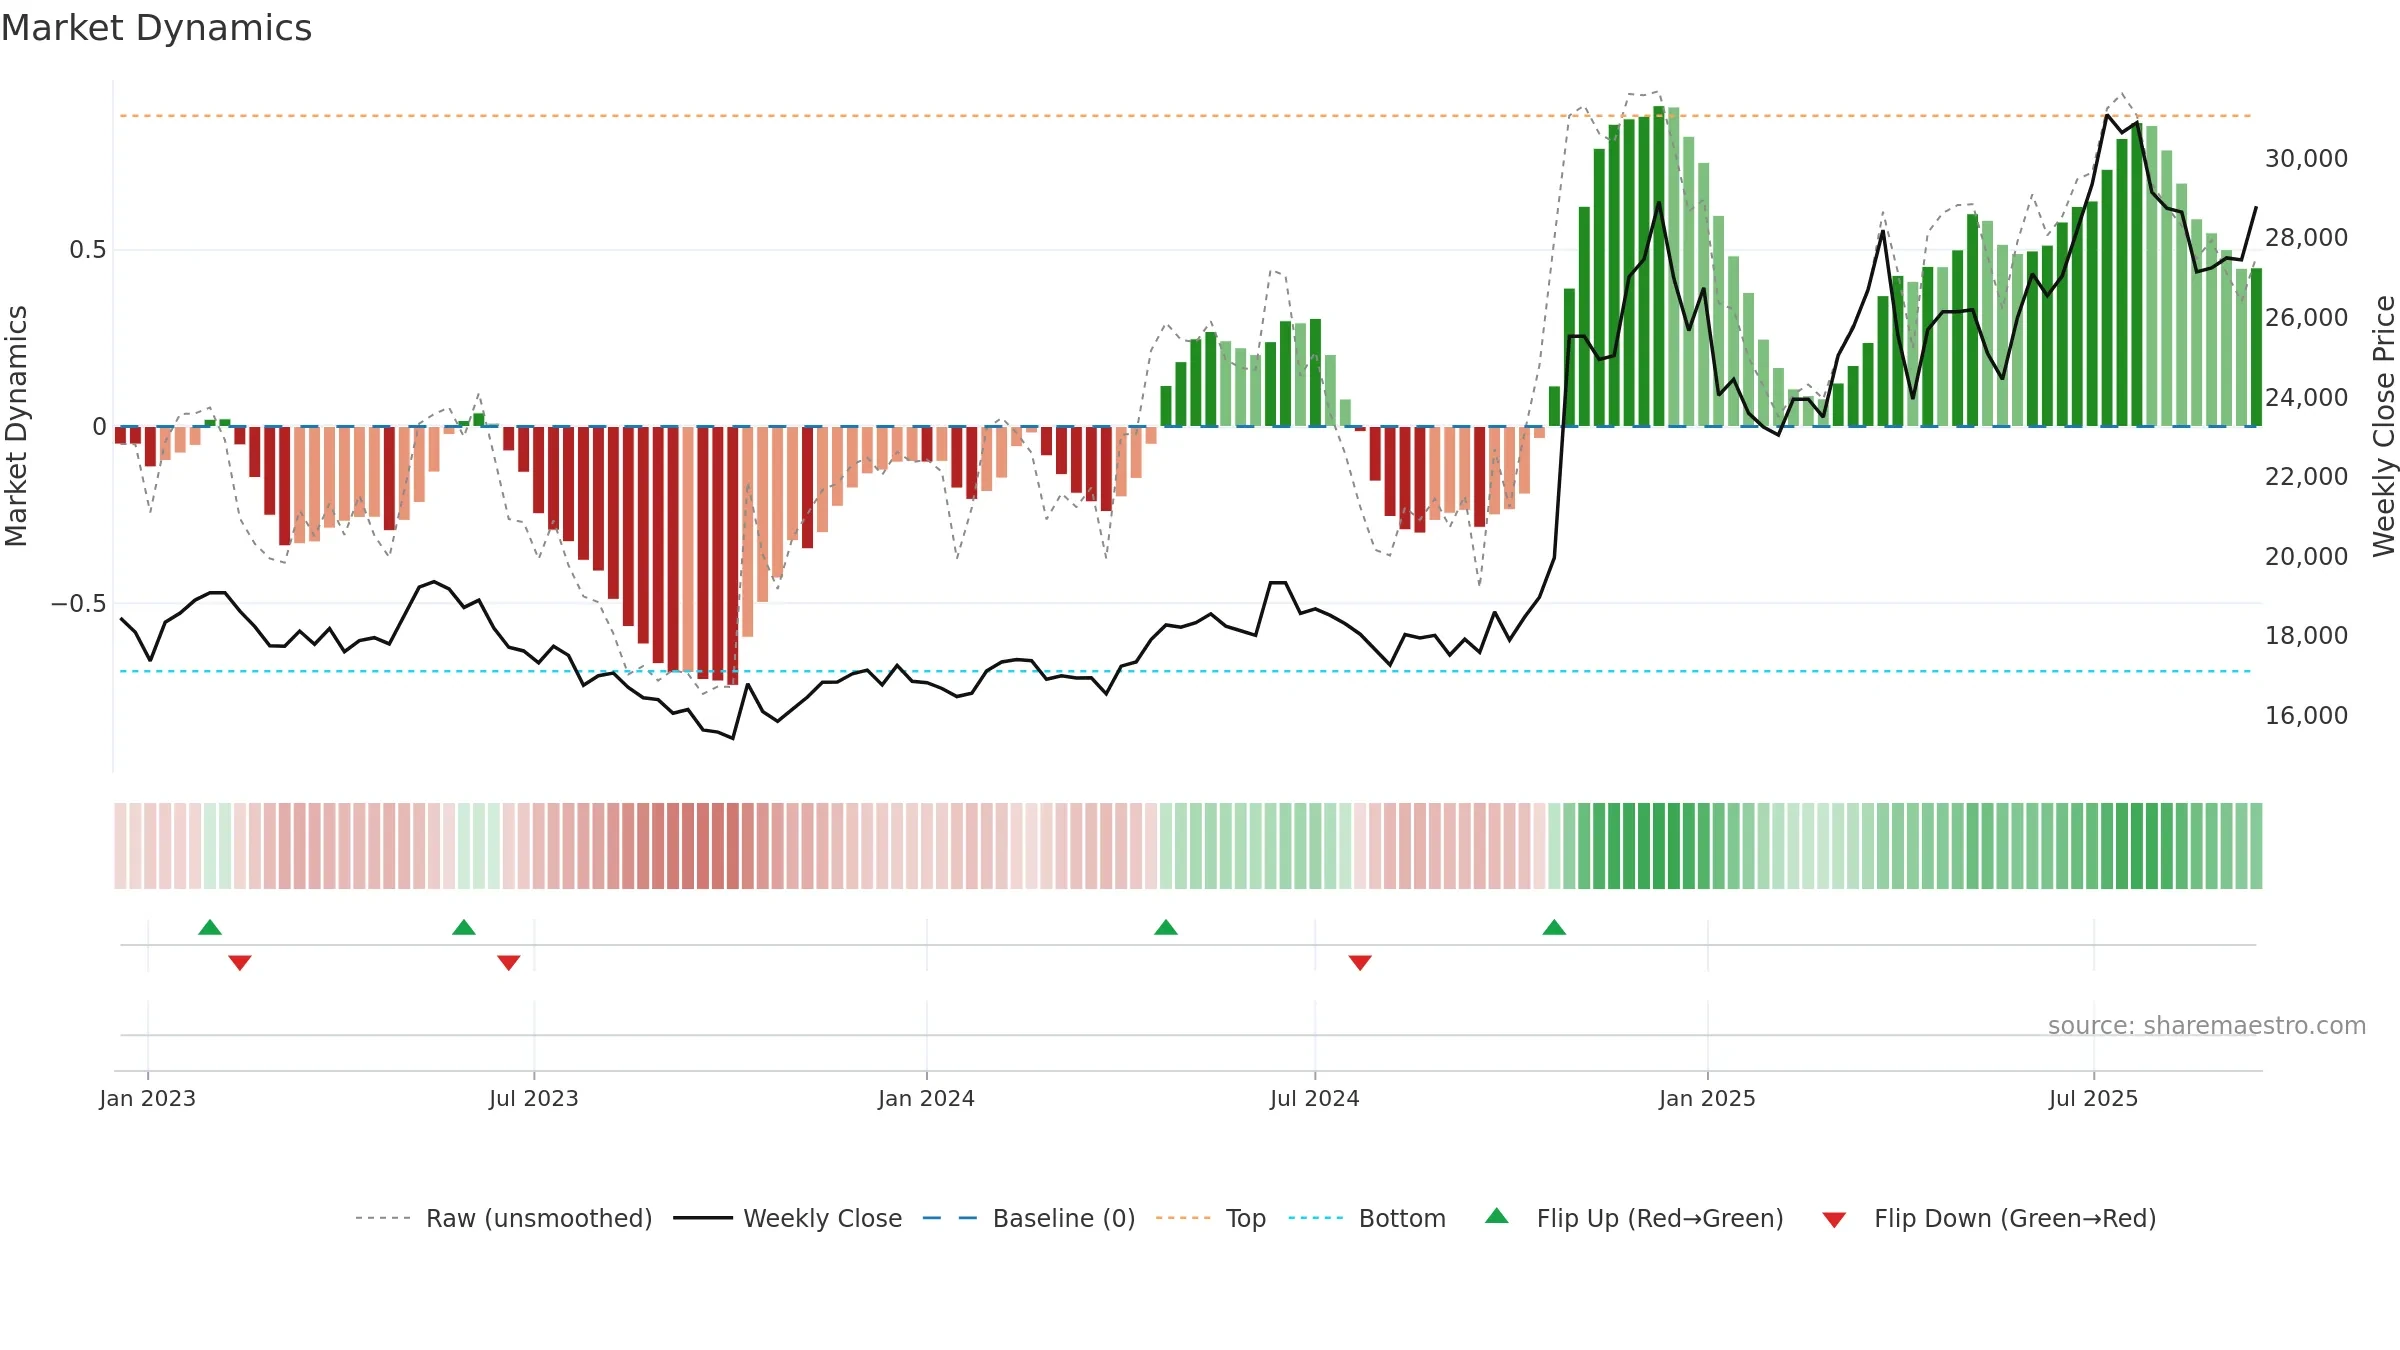Click the Jul 2024 x-axis label
Image resolution: width=2400 pixels, height=1350 pixels.
(x=1315, y=1098)
